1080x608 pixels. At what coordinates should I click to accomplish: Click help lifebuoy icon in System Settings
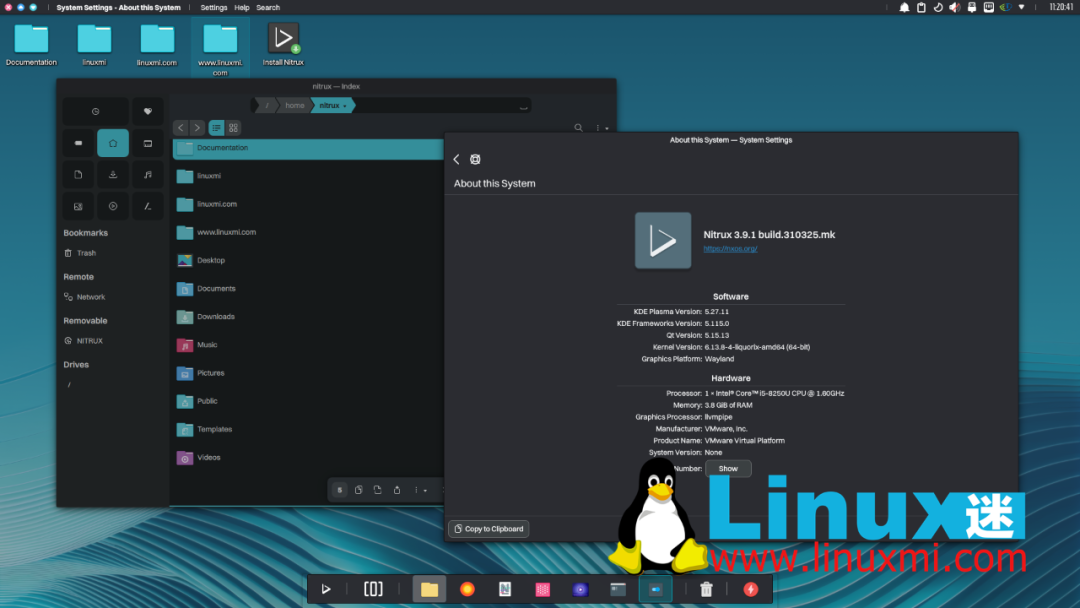point(475,160)
